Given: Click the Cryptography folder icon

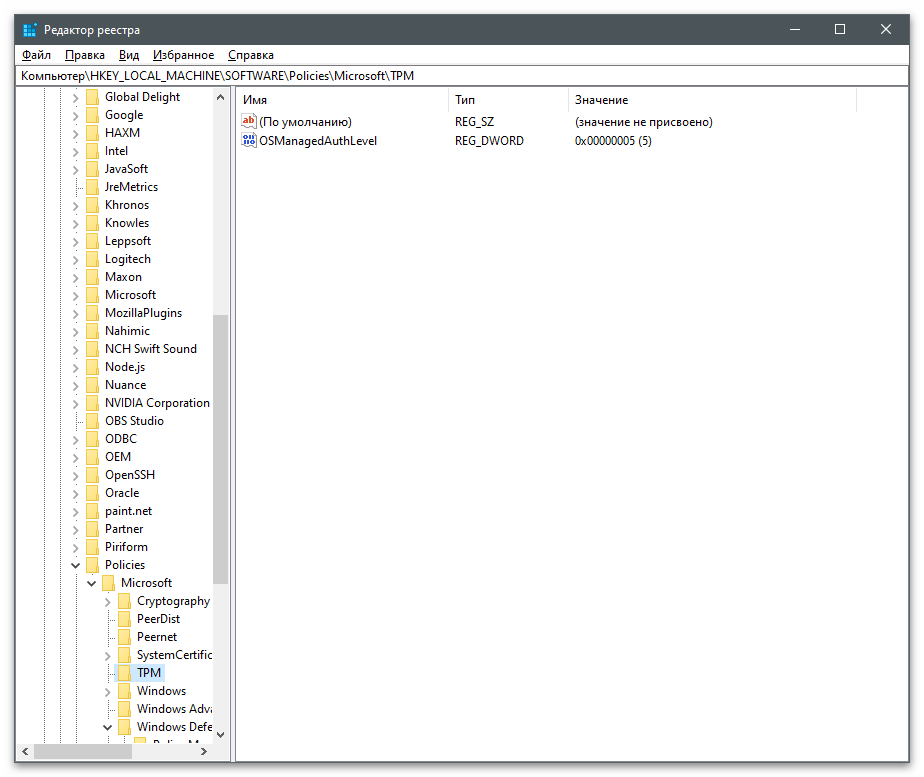Looking at the screenshot, I should point(124,601).
